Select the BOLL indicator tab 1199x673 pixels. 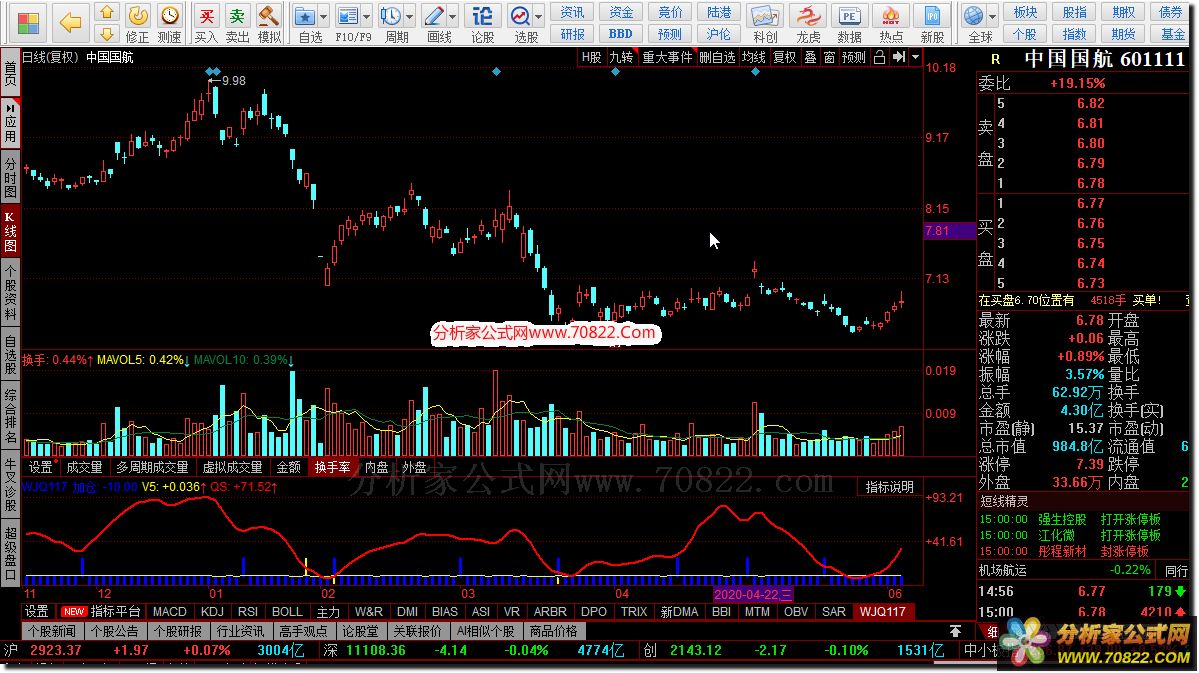287,612
